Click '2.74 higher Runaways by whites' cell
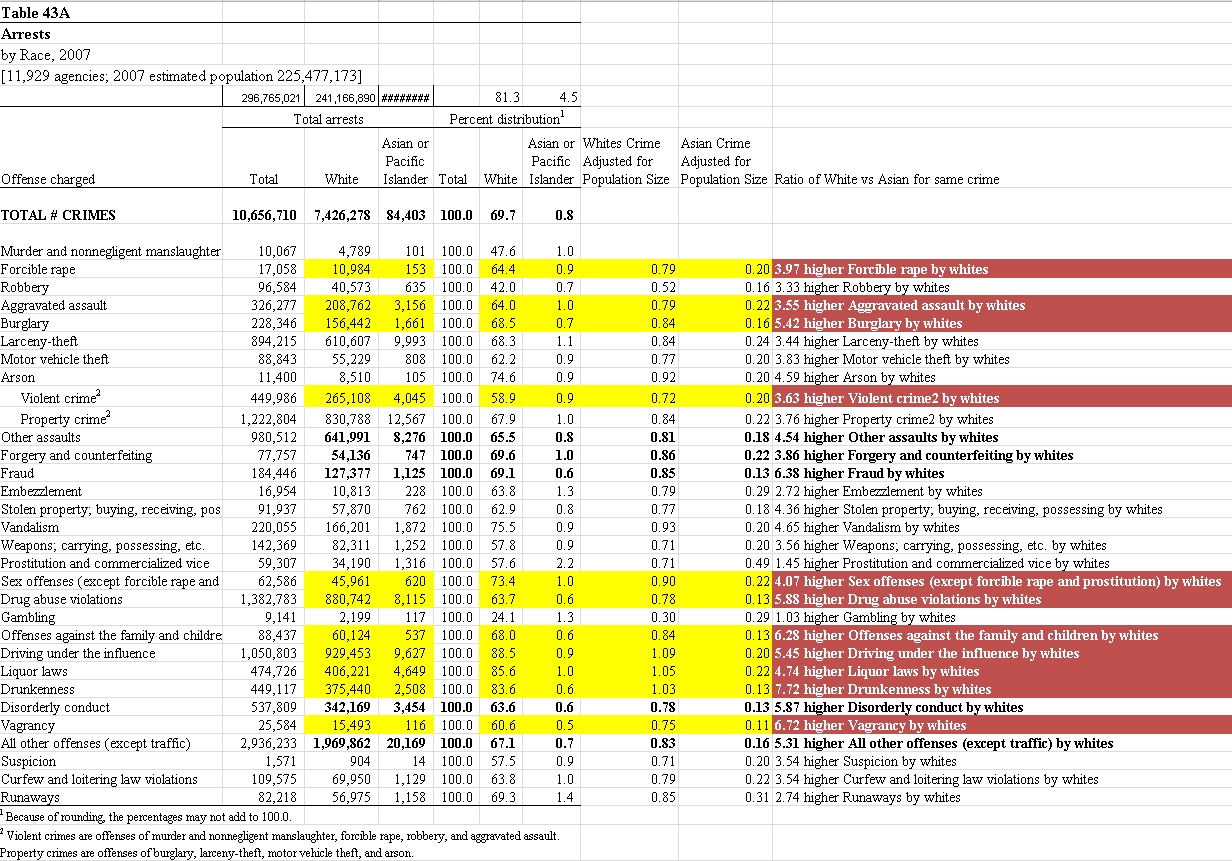Viewport: 1232px width, 861px height. [867, 797]
